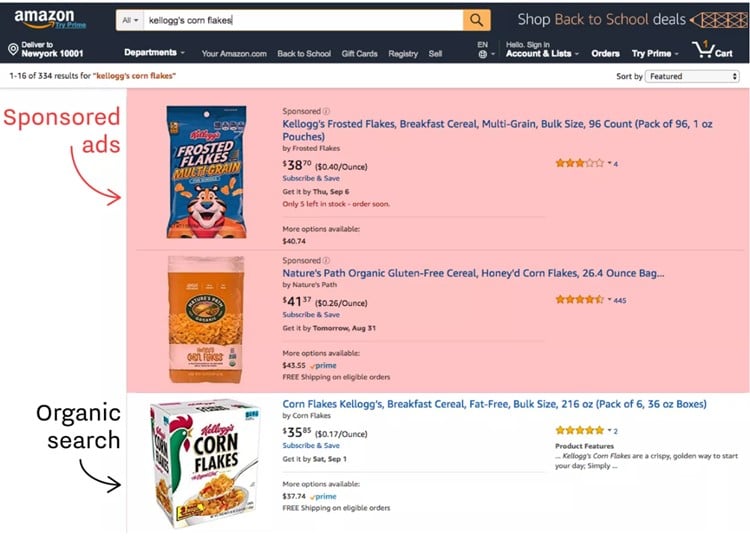Open the Account & Lists dropdown
The image size is (750, 544).
pyautogui.click(x=541, y=54)
